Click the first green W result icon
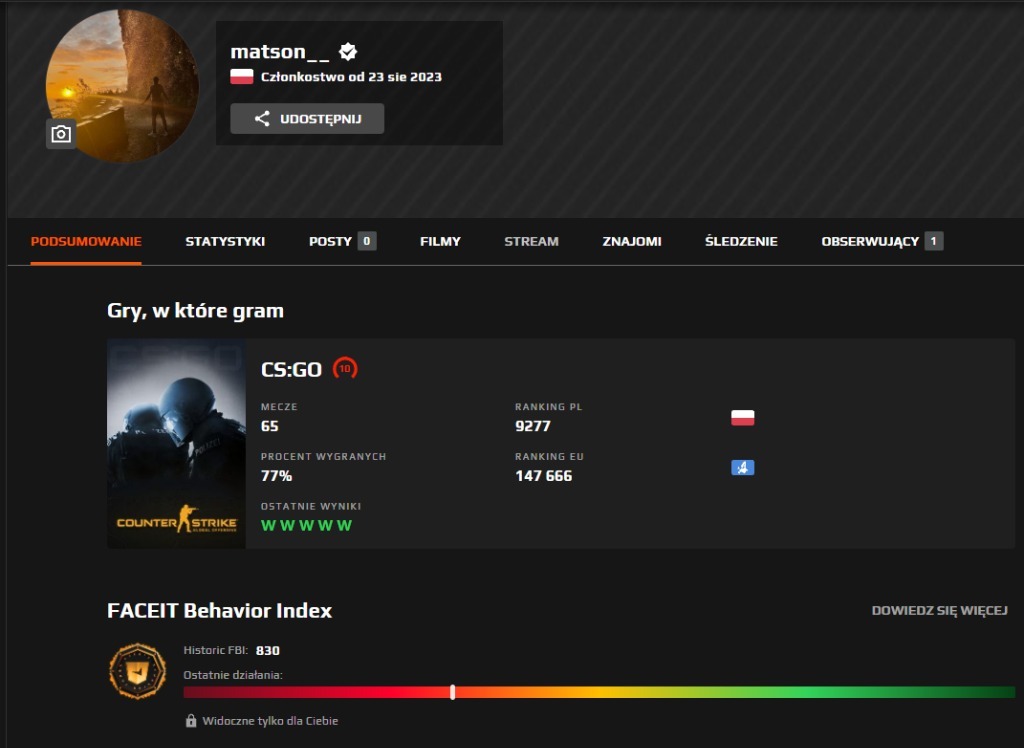The width and height of the screenshot is (1024, 748). pos(269,524)
